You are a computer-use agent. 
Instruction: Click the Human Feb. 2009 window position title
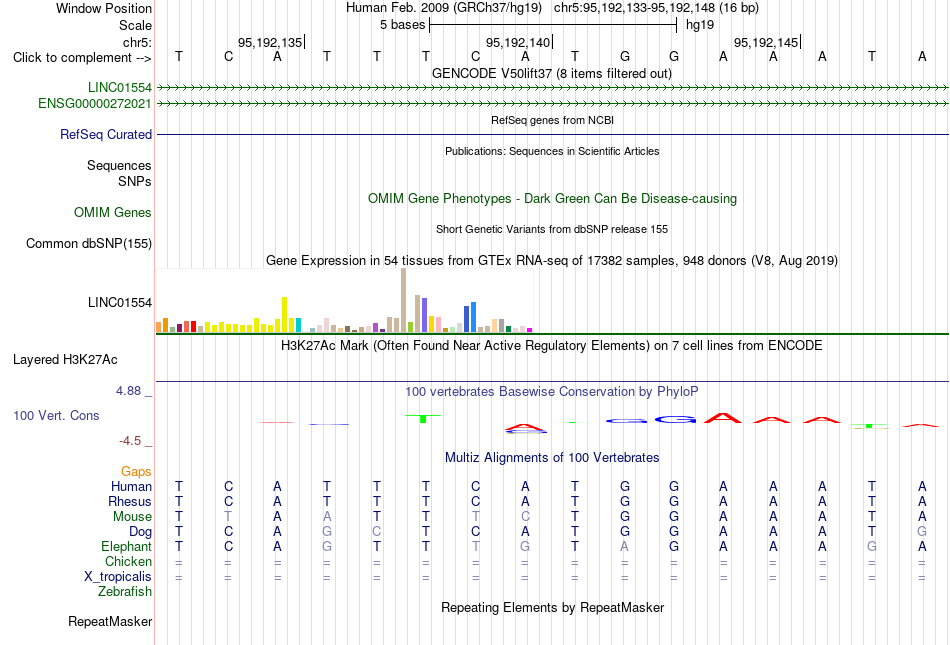(x=552, y=8)
